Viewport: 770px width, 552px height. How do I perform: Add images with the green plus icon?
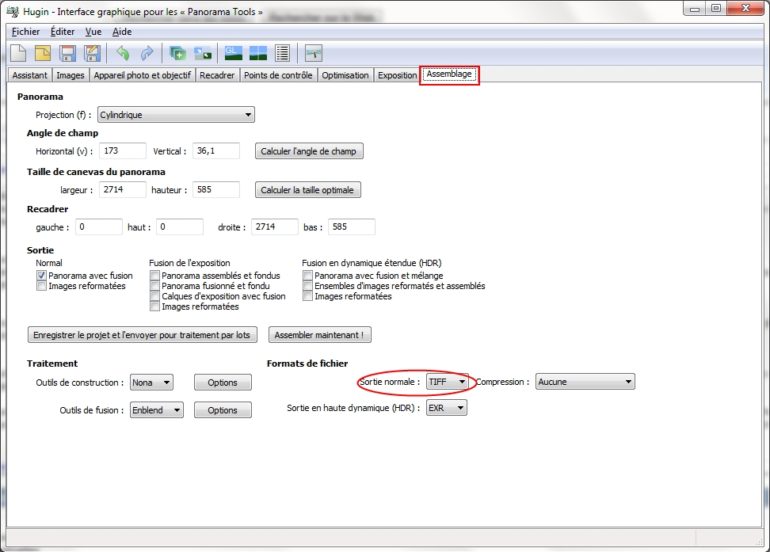coord(178,53)
